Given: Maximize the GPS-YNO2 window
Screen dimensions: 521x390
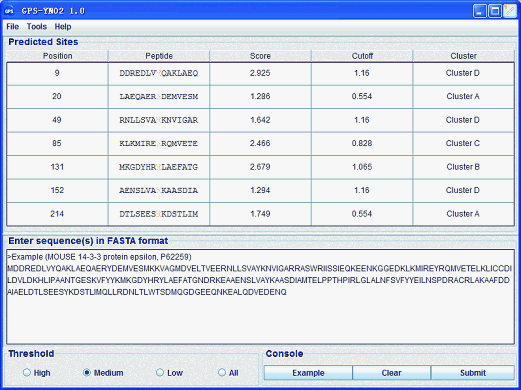Looking at the screenshot, I should point(495,11).
